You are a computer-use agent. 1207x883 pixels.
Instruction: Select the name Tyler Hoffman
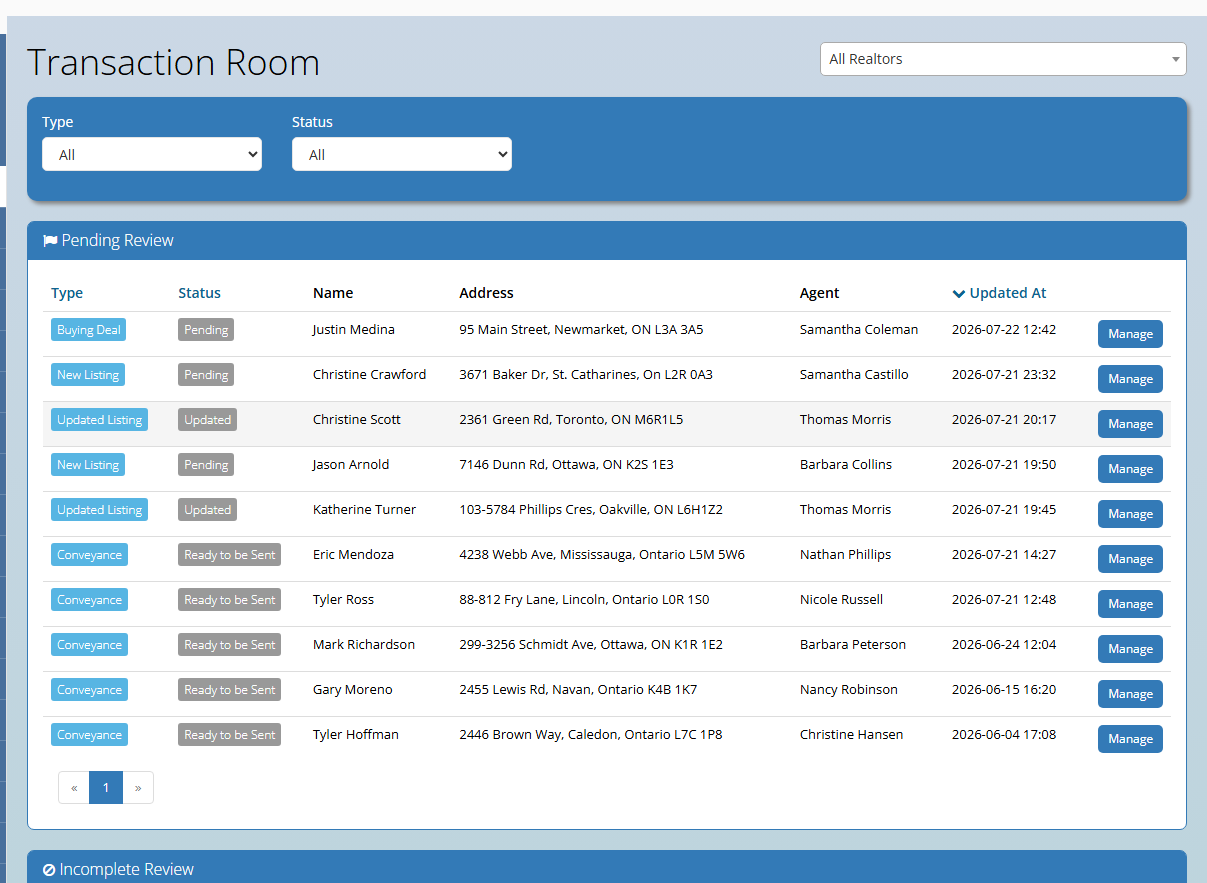tap(355, 734)
